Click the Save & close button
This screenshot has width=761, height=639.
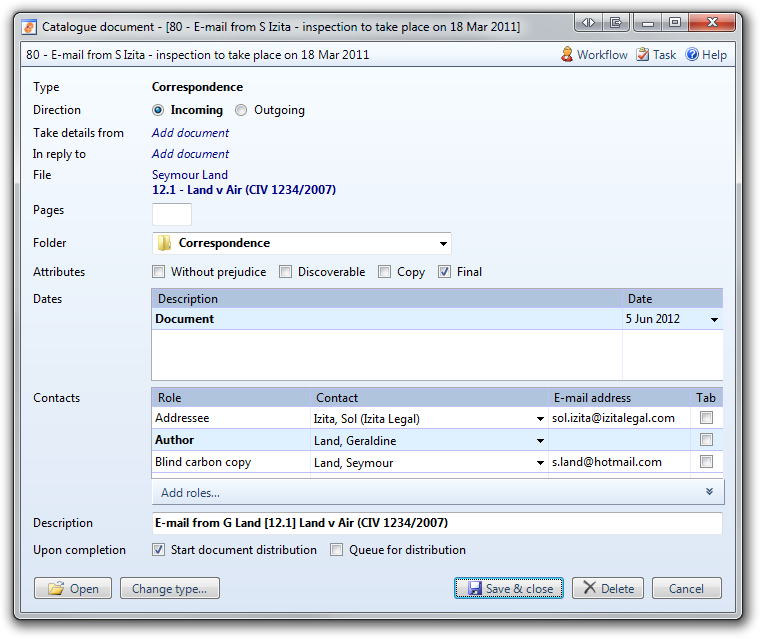(509, 588)
